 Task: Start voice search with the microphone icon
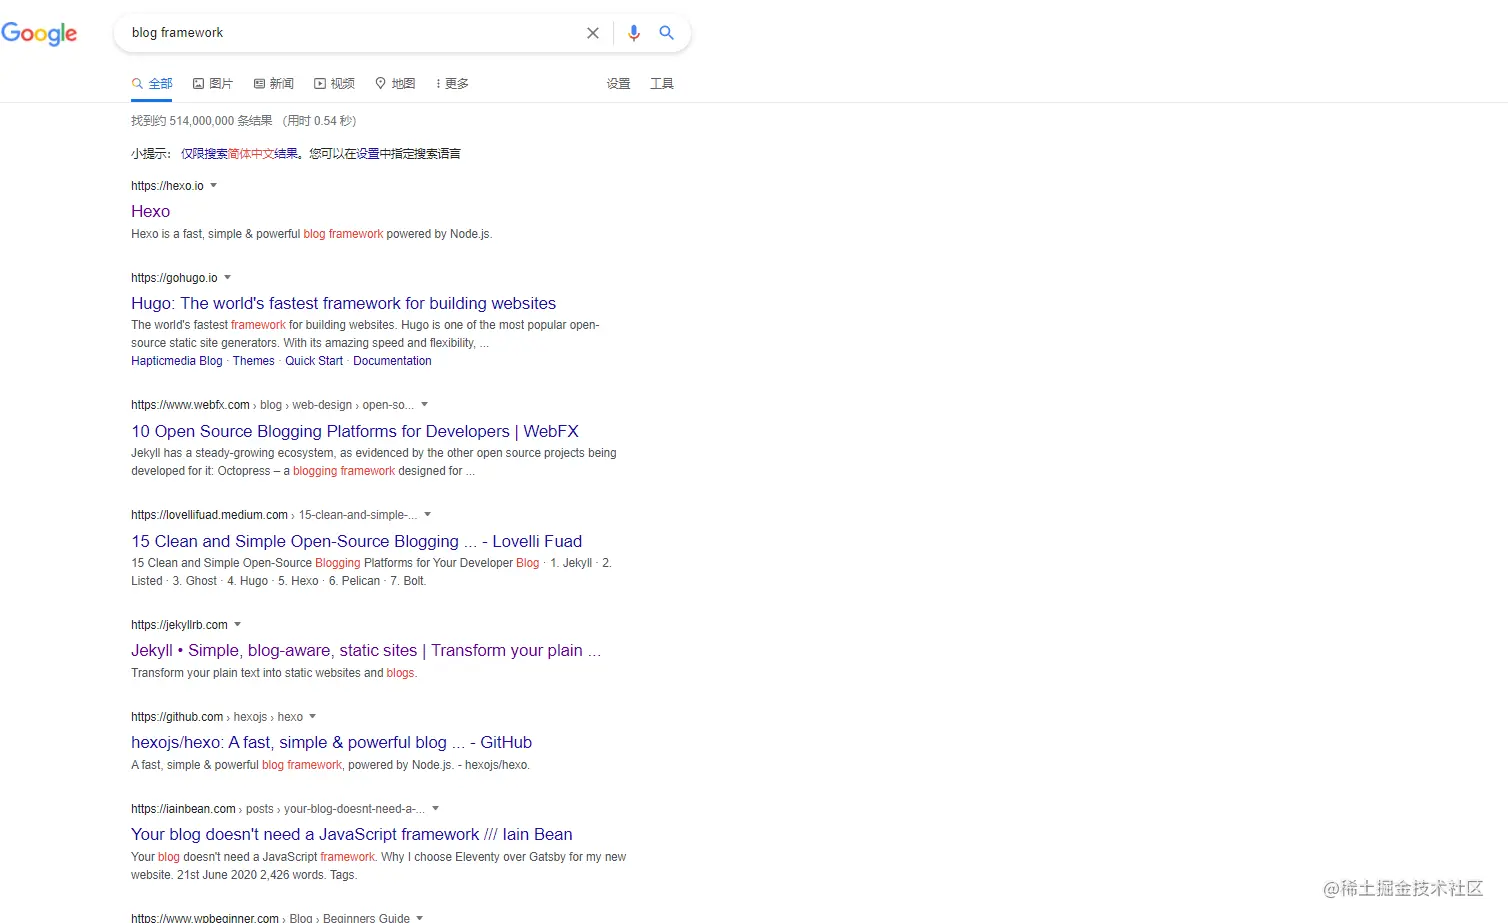[634, 33]
